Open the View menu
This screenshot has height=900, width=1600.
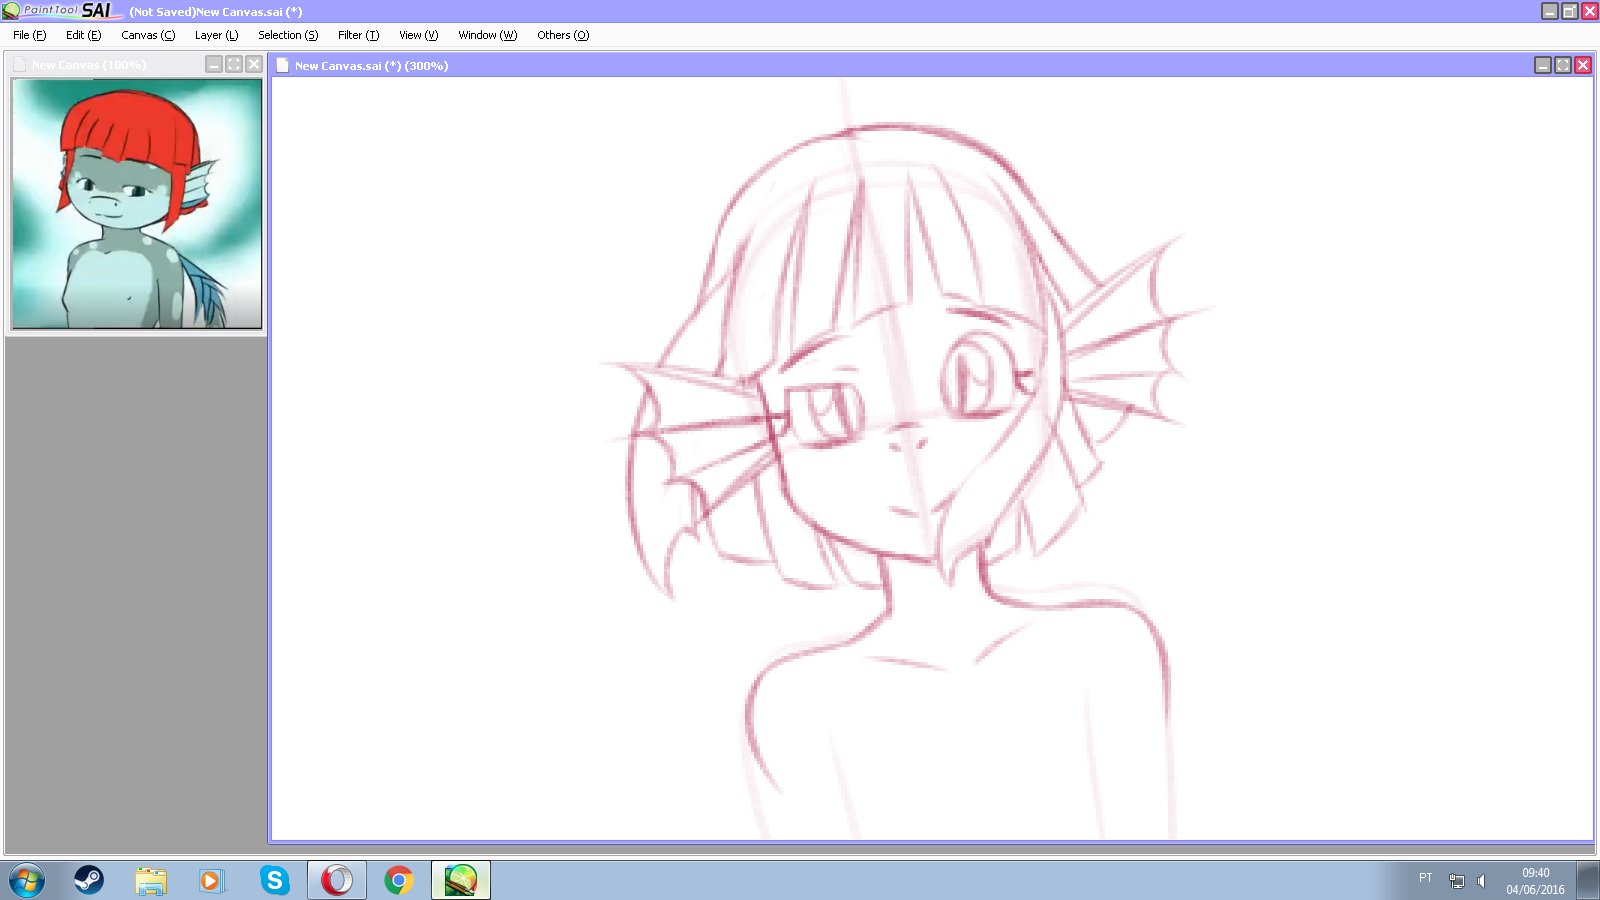418,35
